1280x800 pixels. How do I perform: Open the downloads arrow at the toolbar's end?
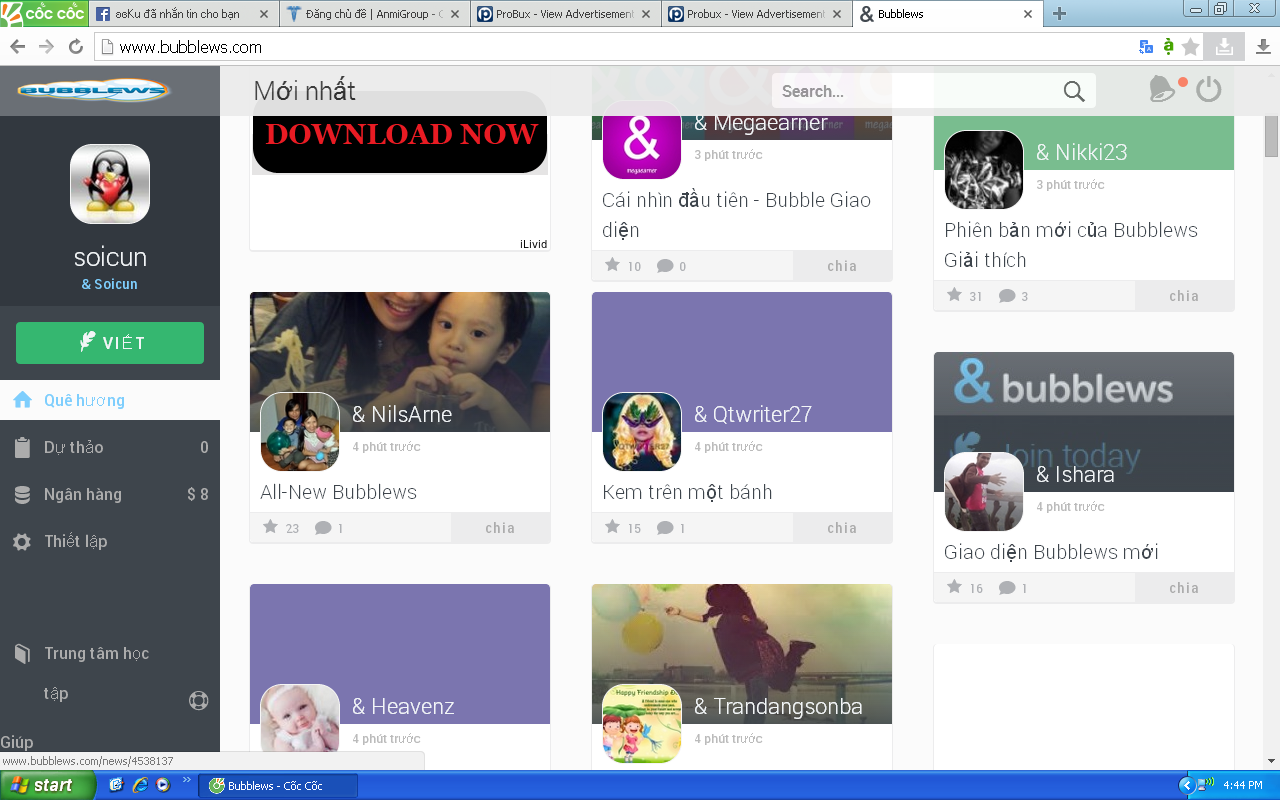(x=1263, y=46)
